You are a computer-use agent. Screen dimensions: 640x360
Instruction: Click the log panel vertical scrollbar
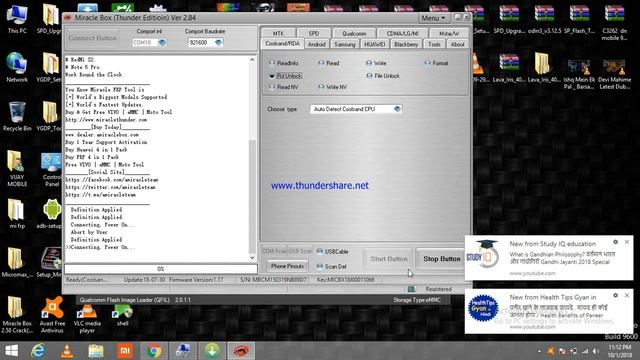click(252, 158)
